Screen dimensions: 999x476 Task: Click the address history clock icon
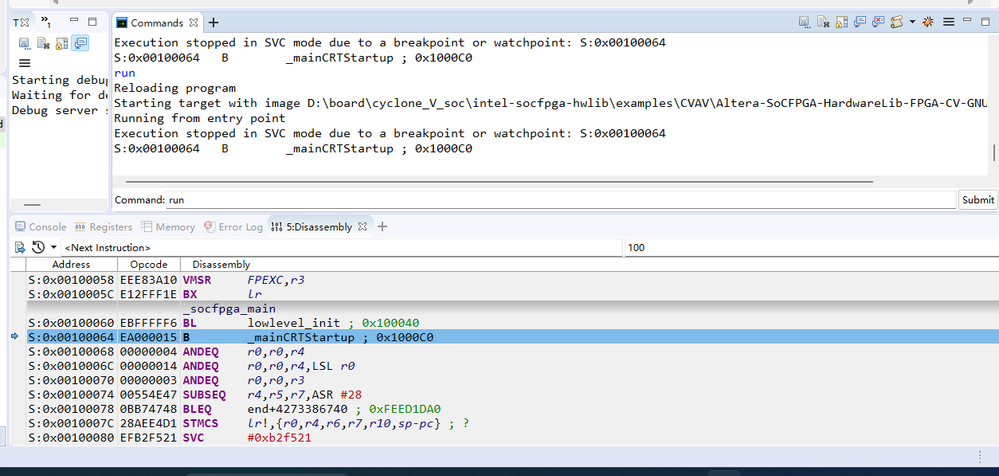(38, 247)
